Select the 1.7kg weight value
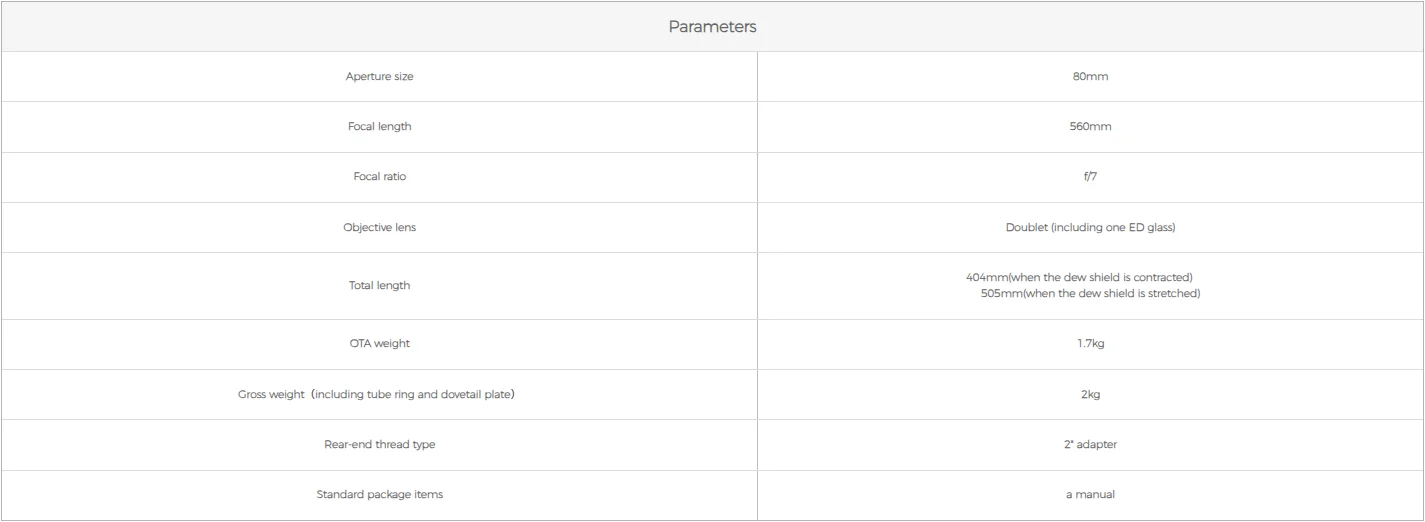 coord(1090,344)
